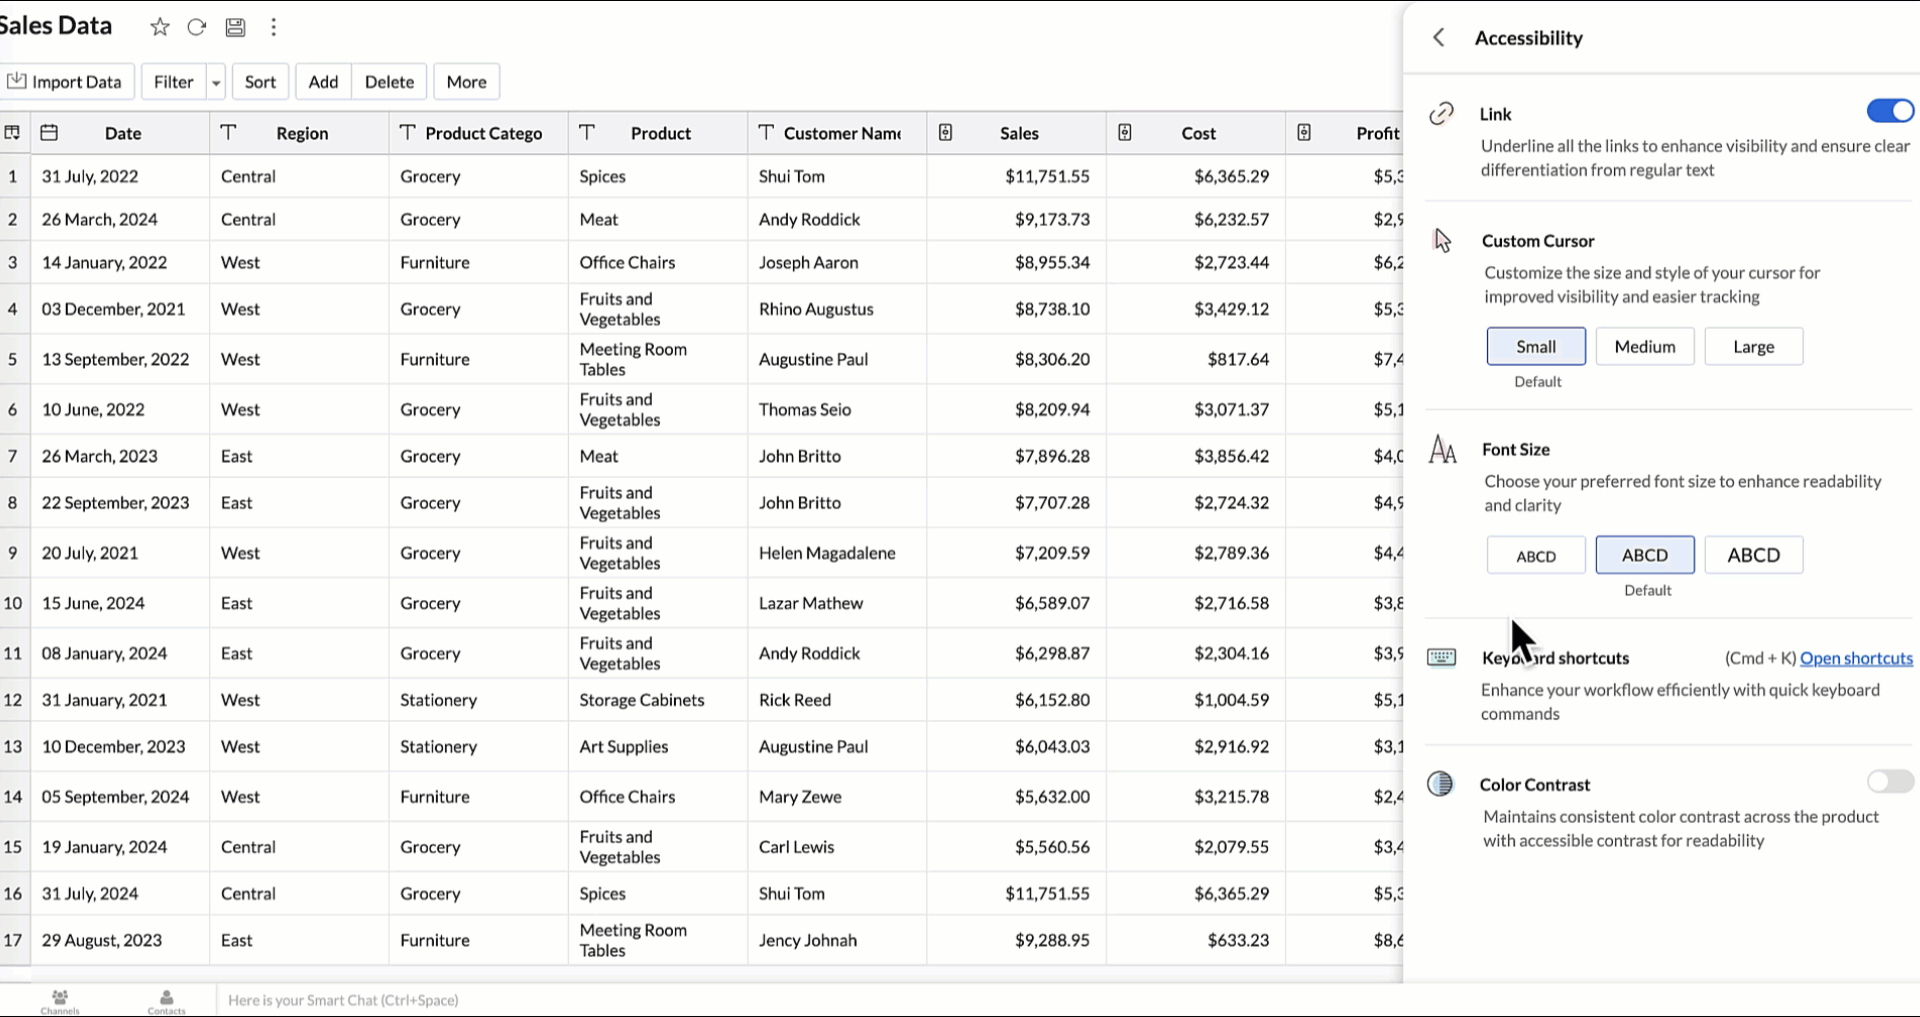Open the shortcuts via the Open shortcuts link
The image size is (1920, 1017).
pos(1856,658)
